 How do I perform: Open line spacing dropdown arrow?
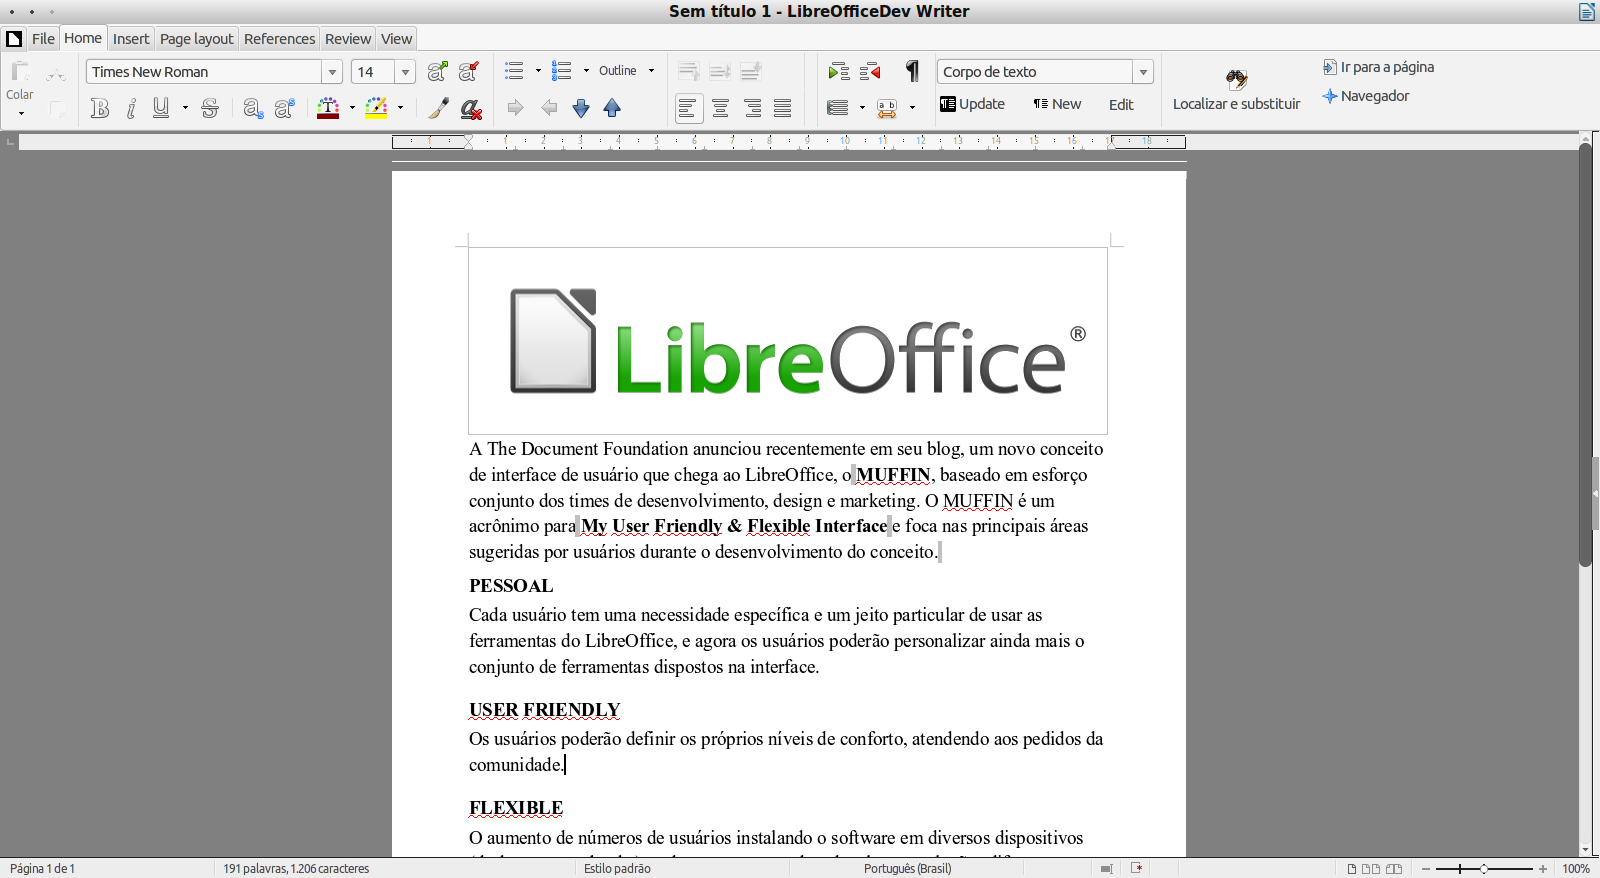point(862,108)
